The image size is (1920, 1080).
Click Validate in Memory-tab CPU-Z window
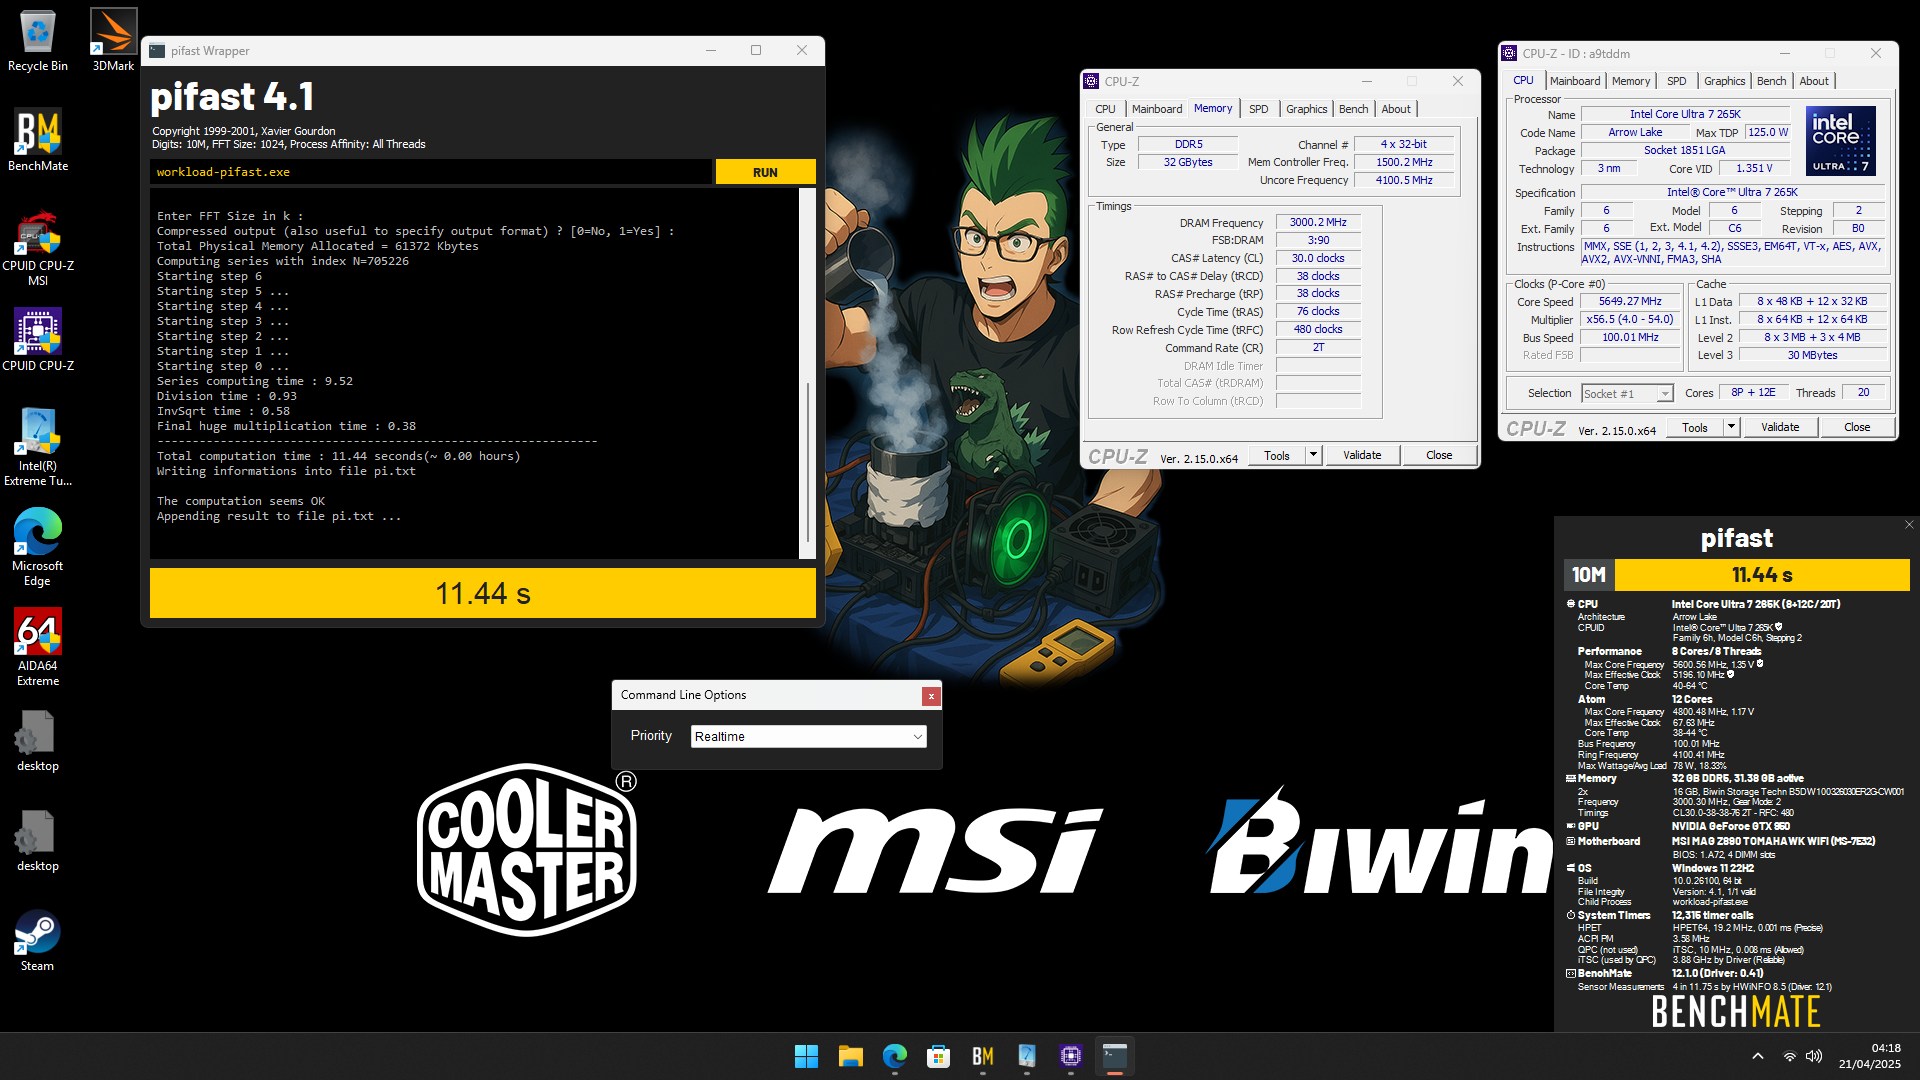tap(1362, 455)
